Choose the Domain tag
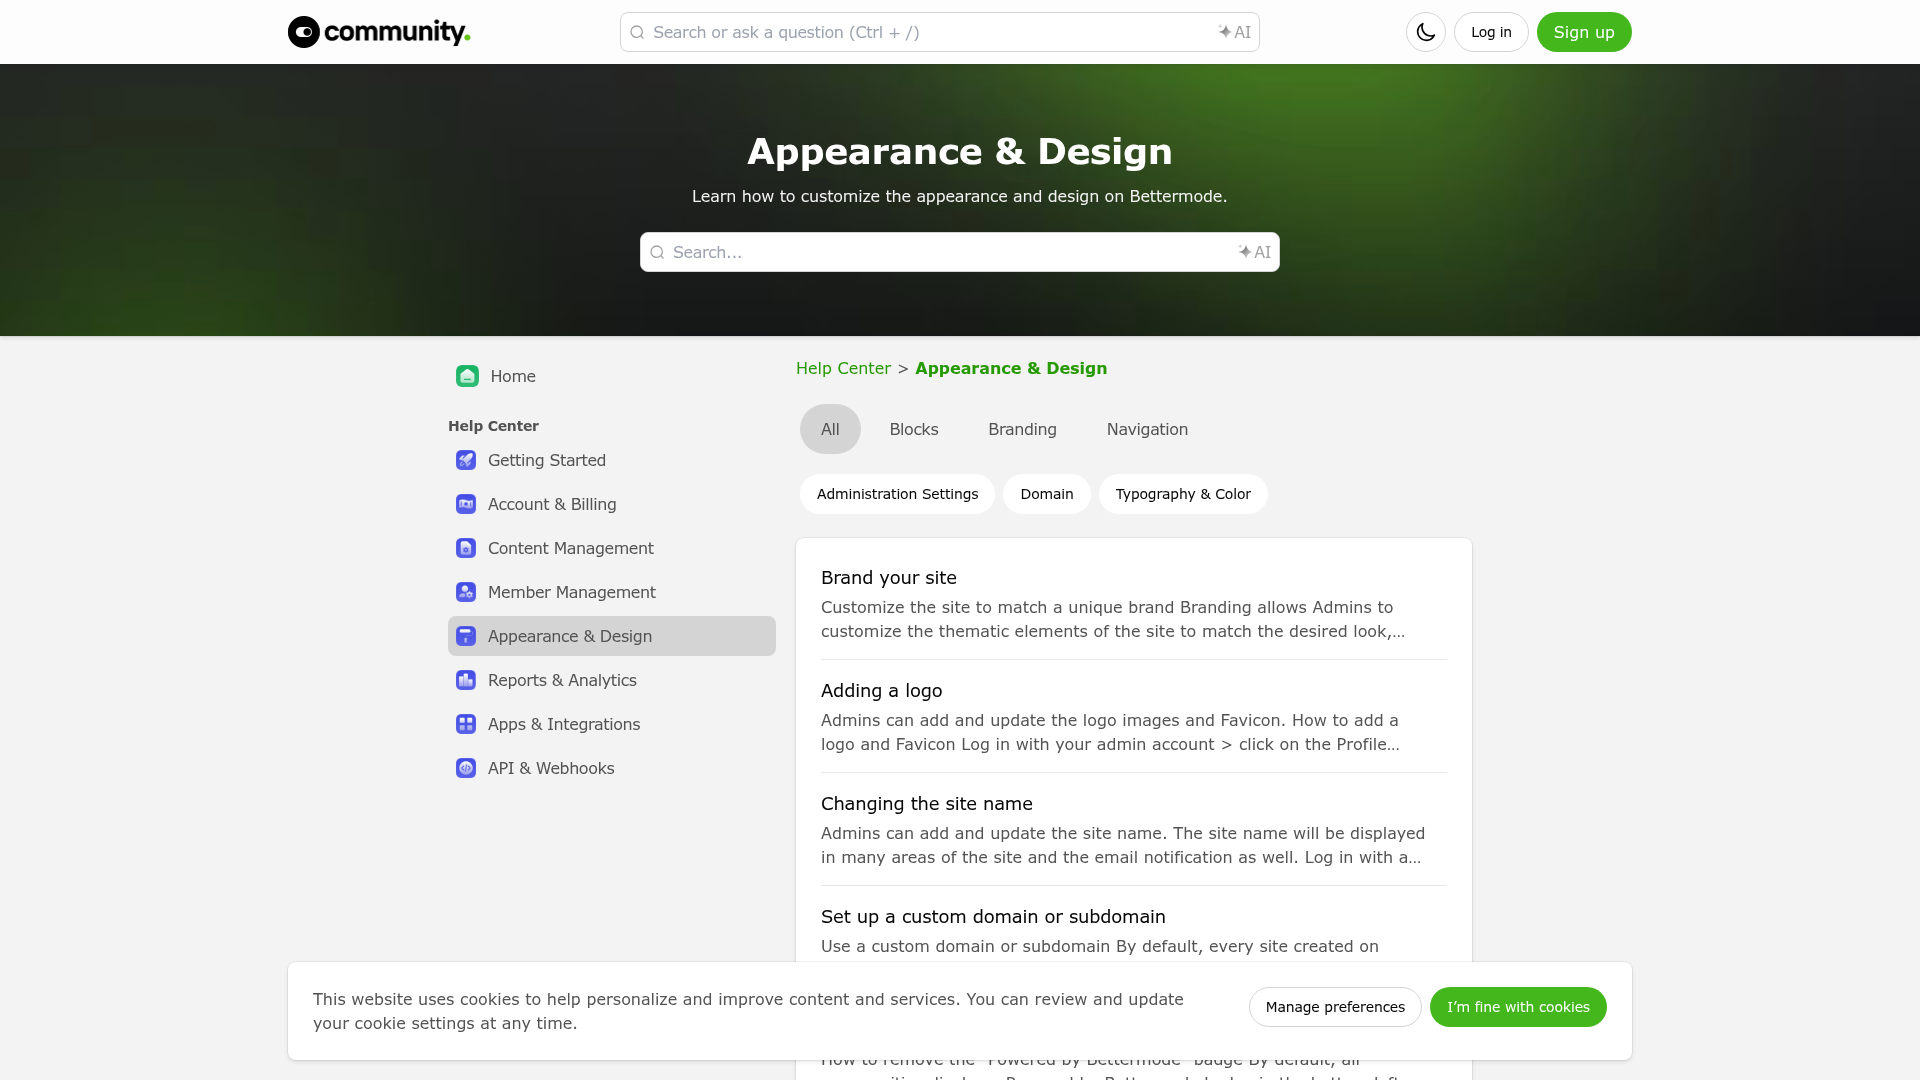The image size is (1920, 1080). point(1046,494)
